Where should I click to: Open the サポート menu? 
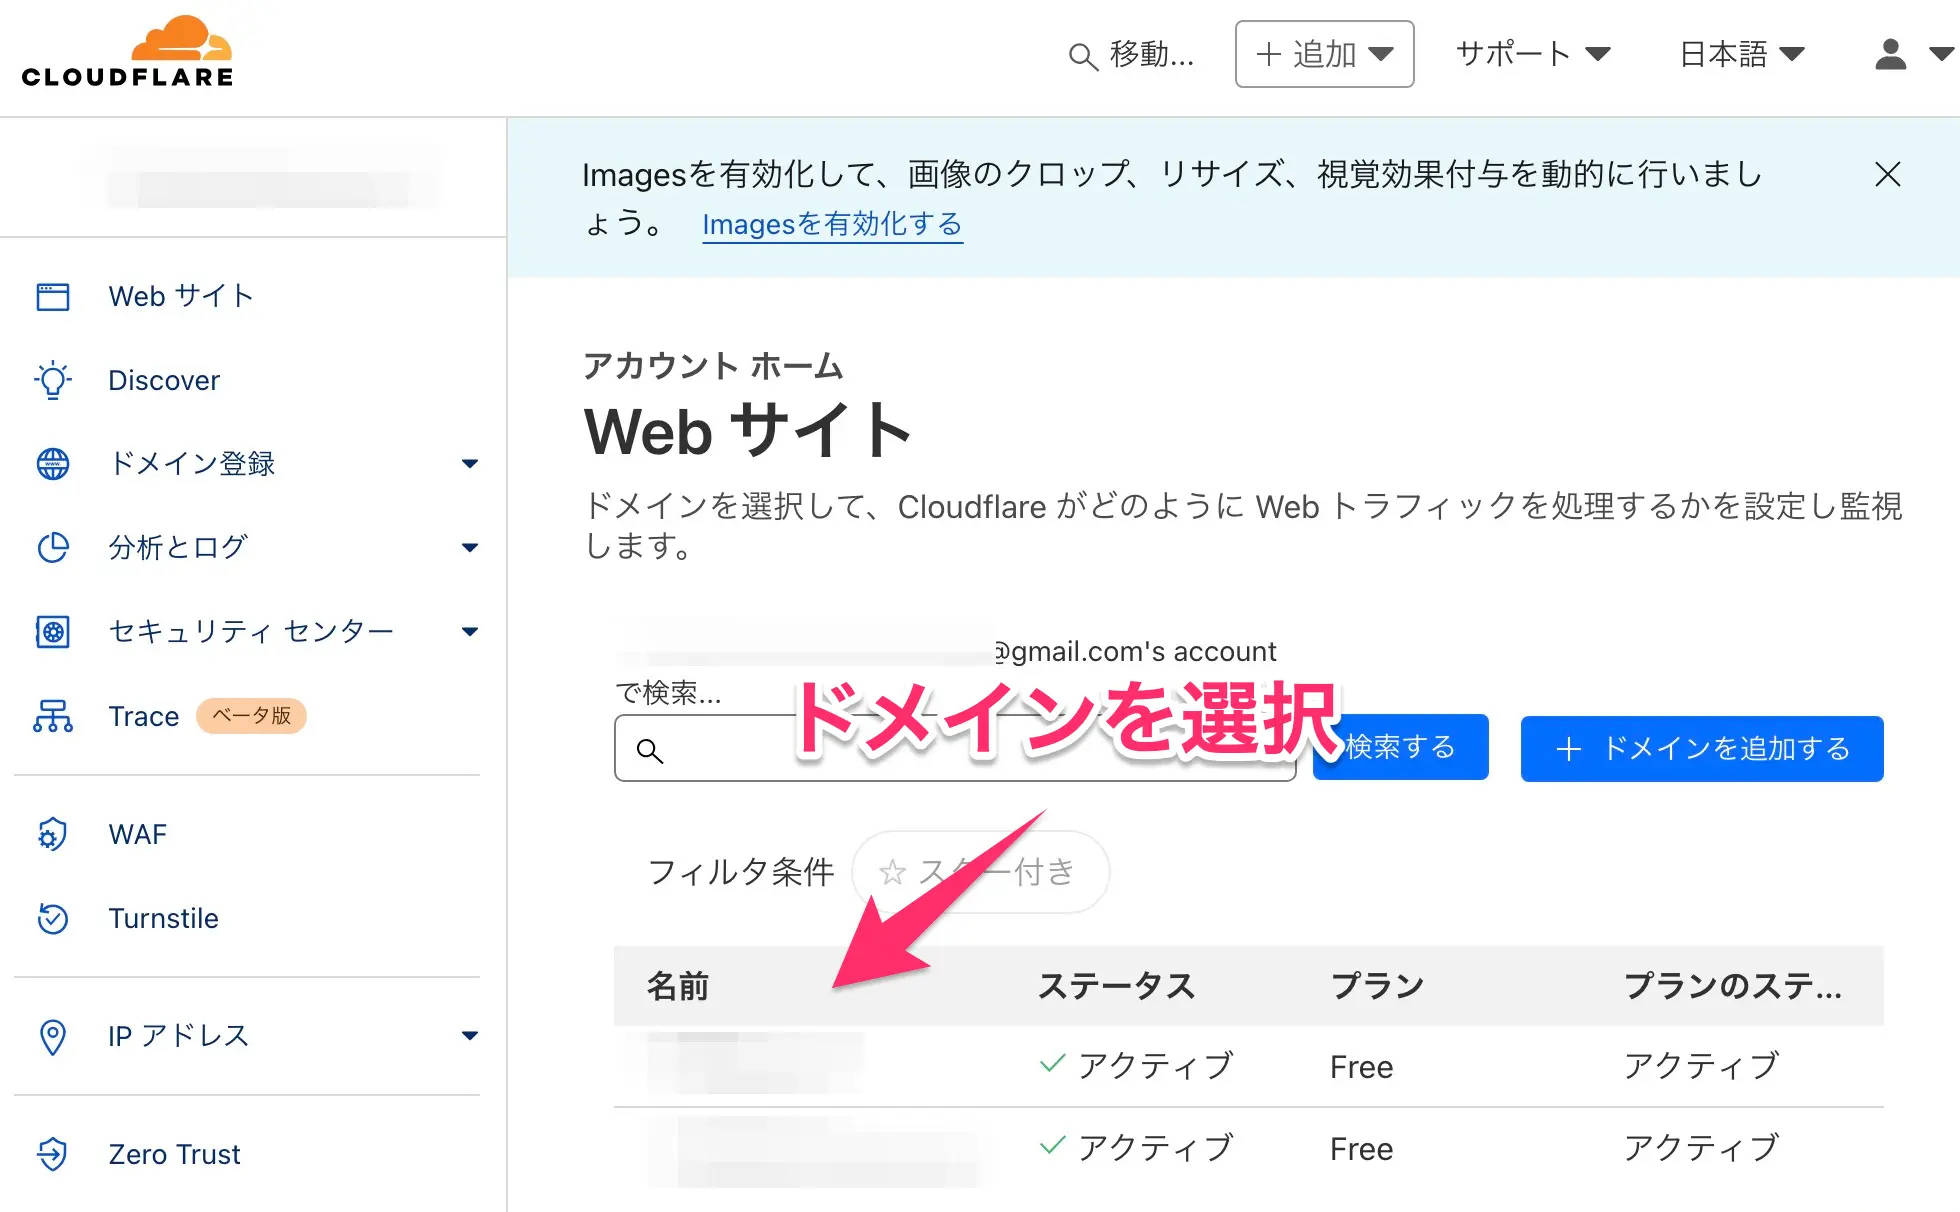coord(1532,54)
